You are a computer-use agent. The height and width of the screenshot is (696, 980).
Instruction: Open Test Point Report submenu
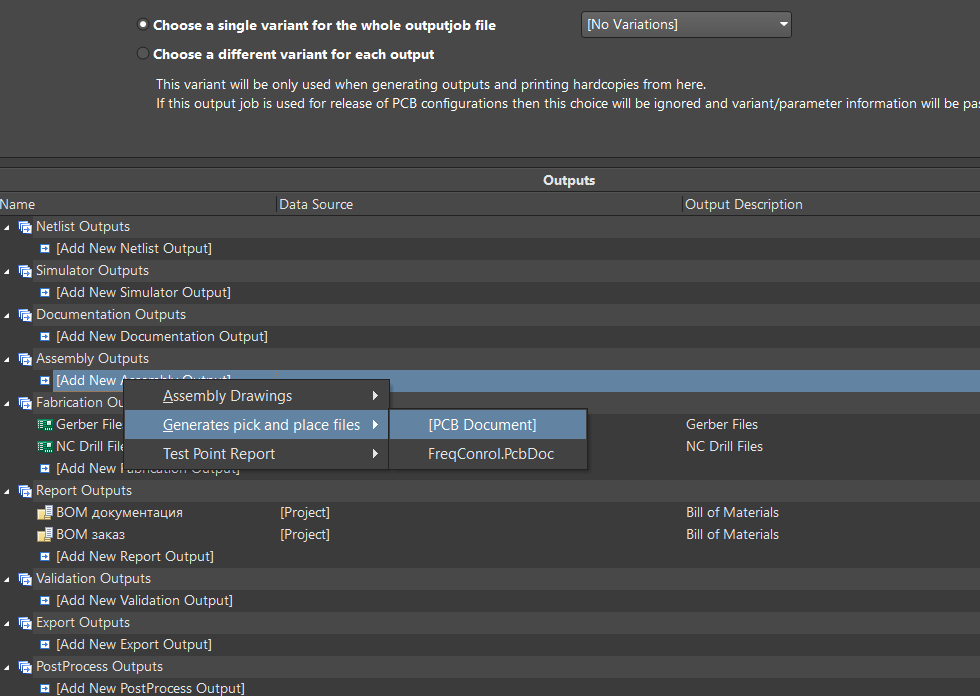coord(257,454)
